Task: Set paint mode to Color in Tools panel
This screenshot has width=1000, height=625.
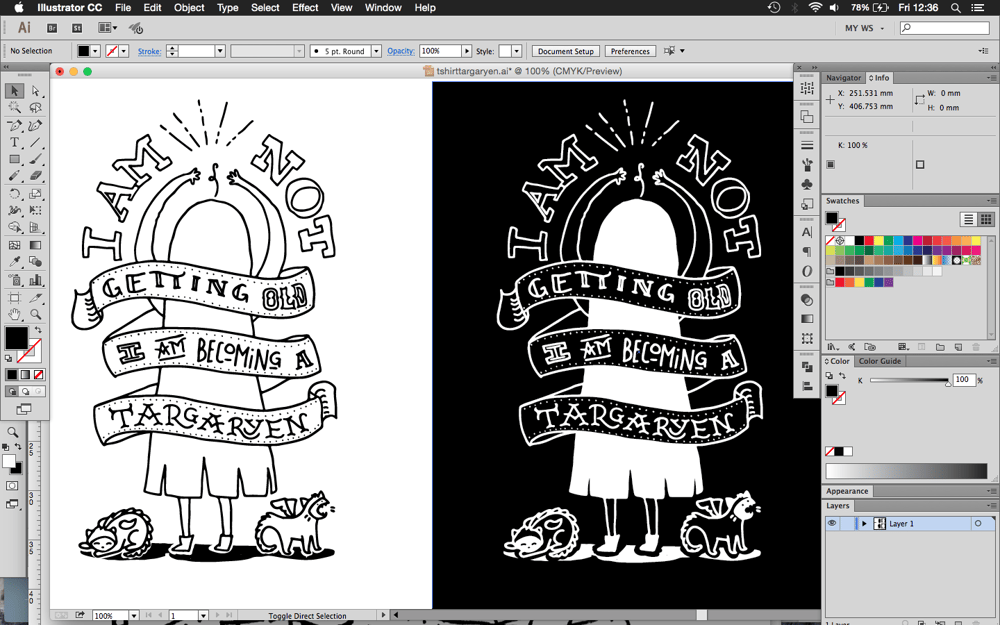Action: point(12,374)
